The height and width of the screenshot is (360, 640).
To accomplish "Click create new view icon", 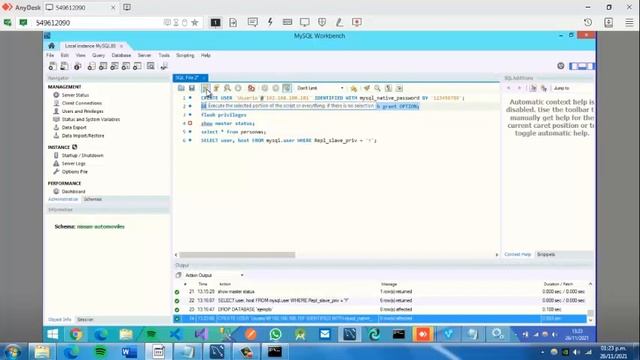I will 114,66.
